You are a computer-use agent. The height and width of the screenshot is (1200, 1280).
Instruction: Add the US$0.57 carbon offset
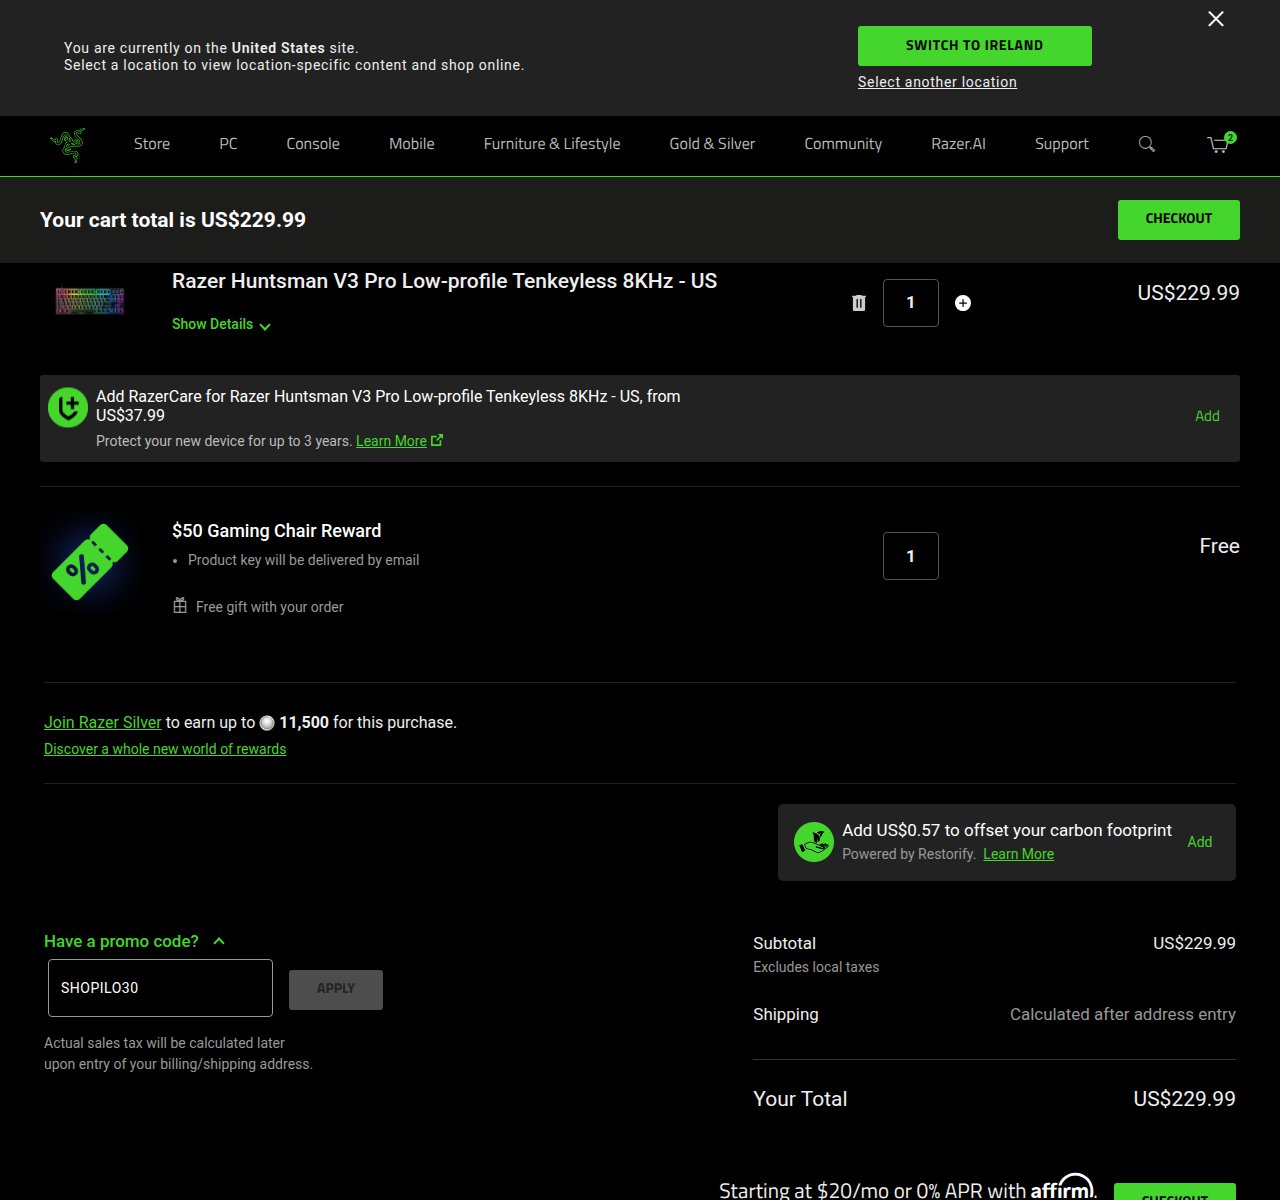(x=1200, y=842)
